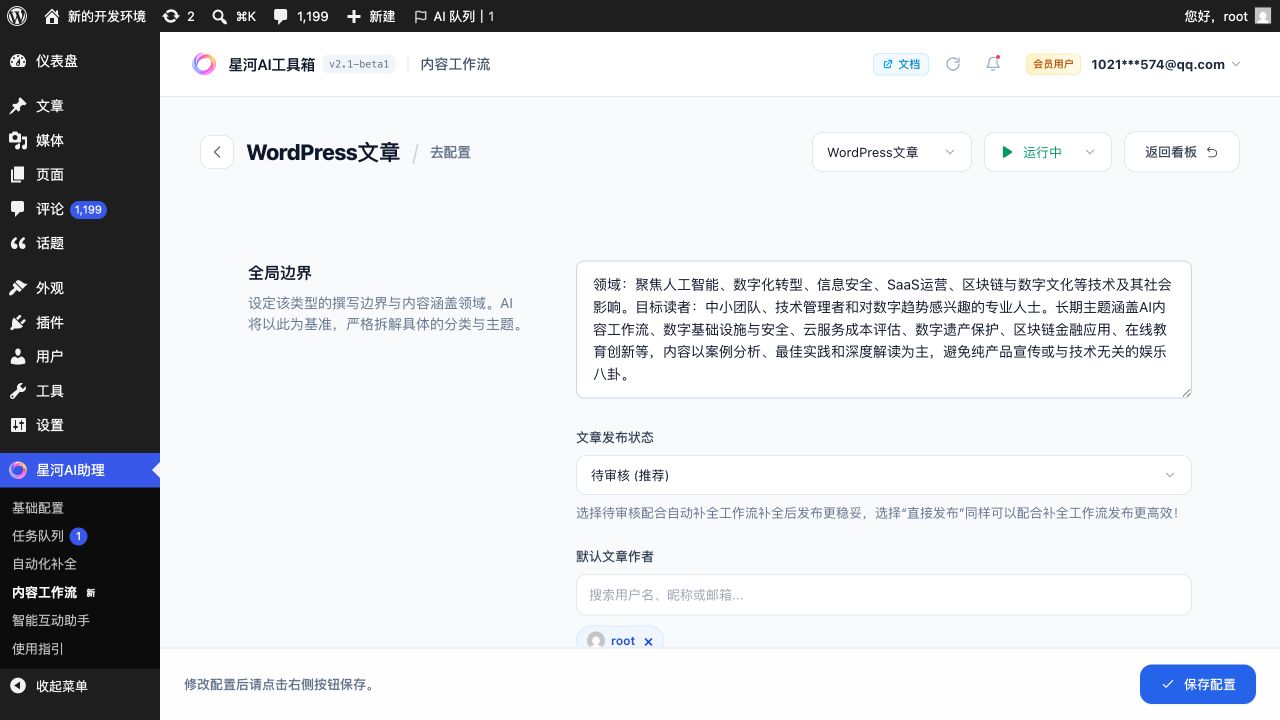Open AI 队列 flag item
The image size is (1280, 720).
tap(453, 16)
